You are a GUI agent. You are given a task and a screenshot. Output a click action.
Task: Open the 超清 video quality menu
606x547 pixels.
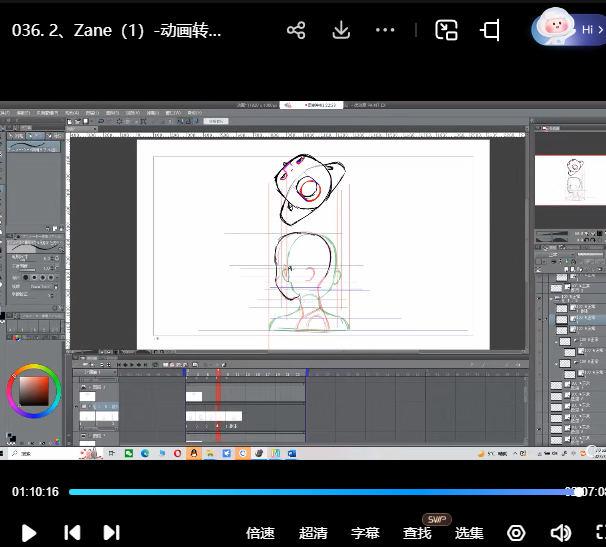click(313, 533)
